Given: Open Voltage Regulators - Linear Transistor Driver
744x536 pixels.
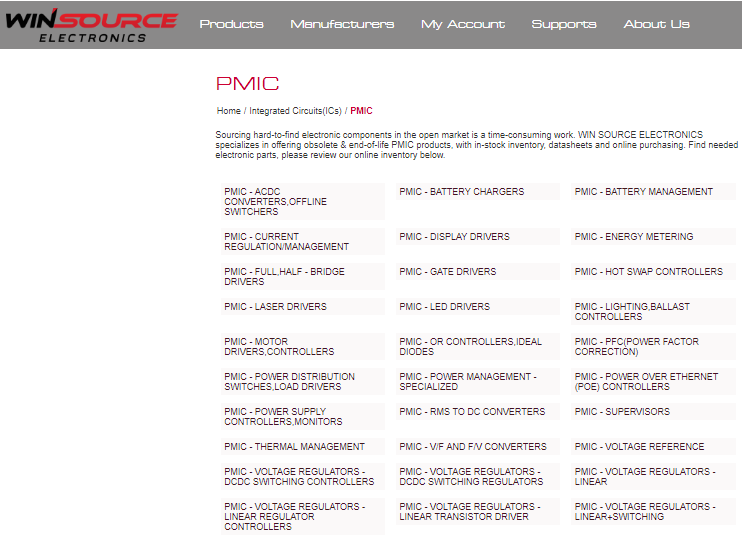Looking at the screenshot, I should (x=478, y=512).
